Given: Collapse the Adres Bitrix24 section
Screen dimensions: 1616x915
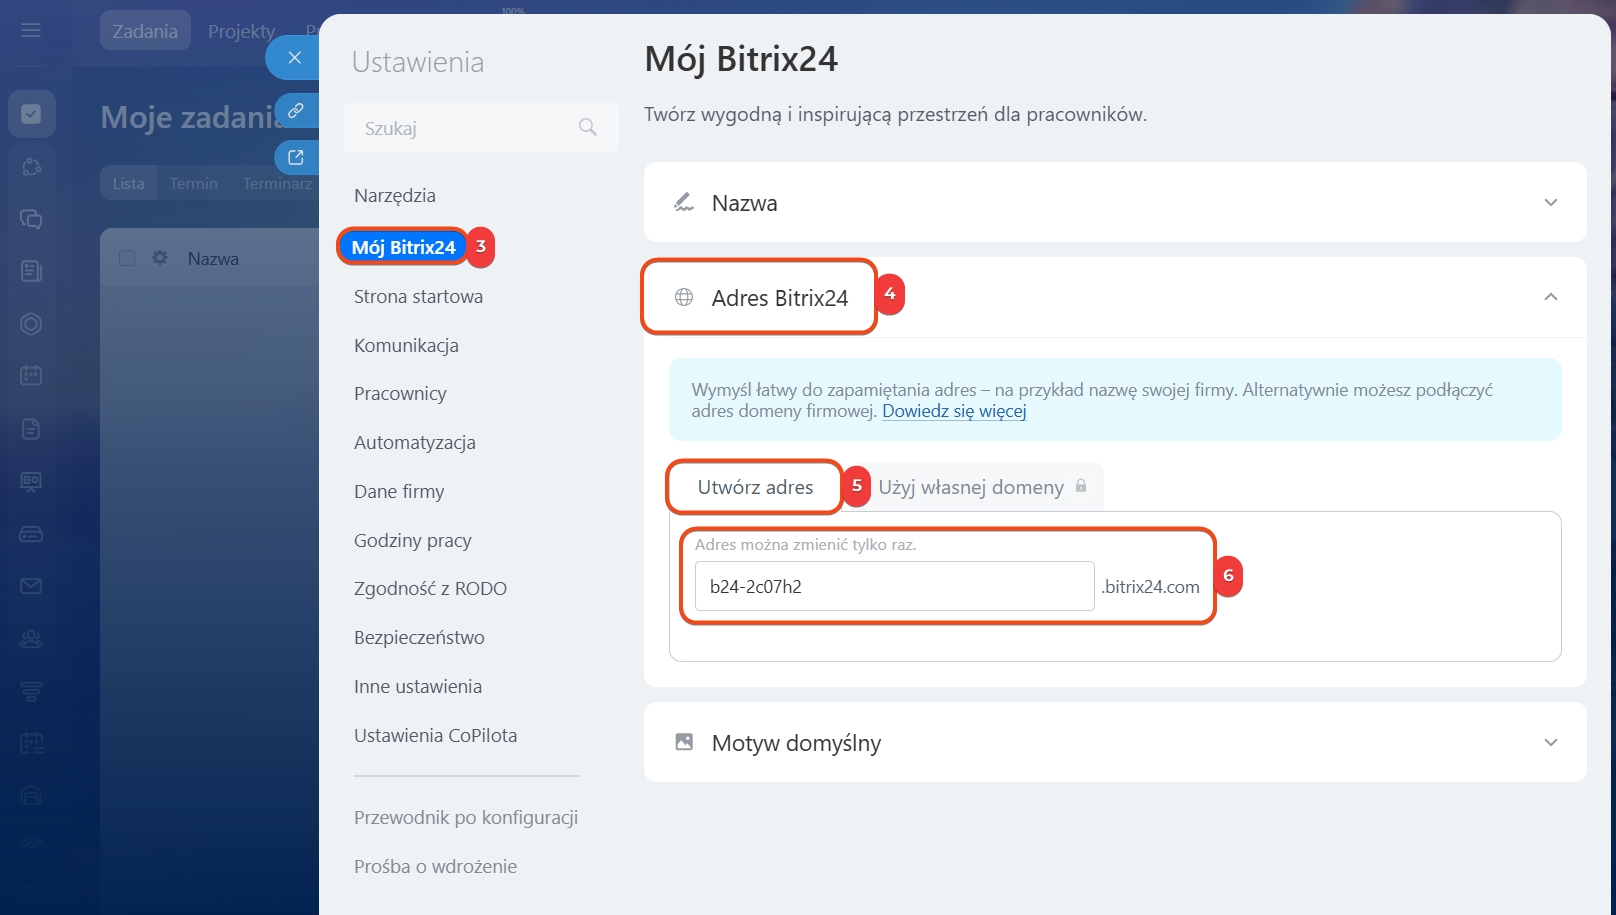Looking at the screenshot, I should pos(1550,297).
